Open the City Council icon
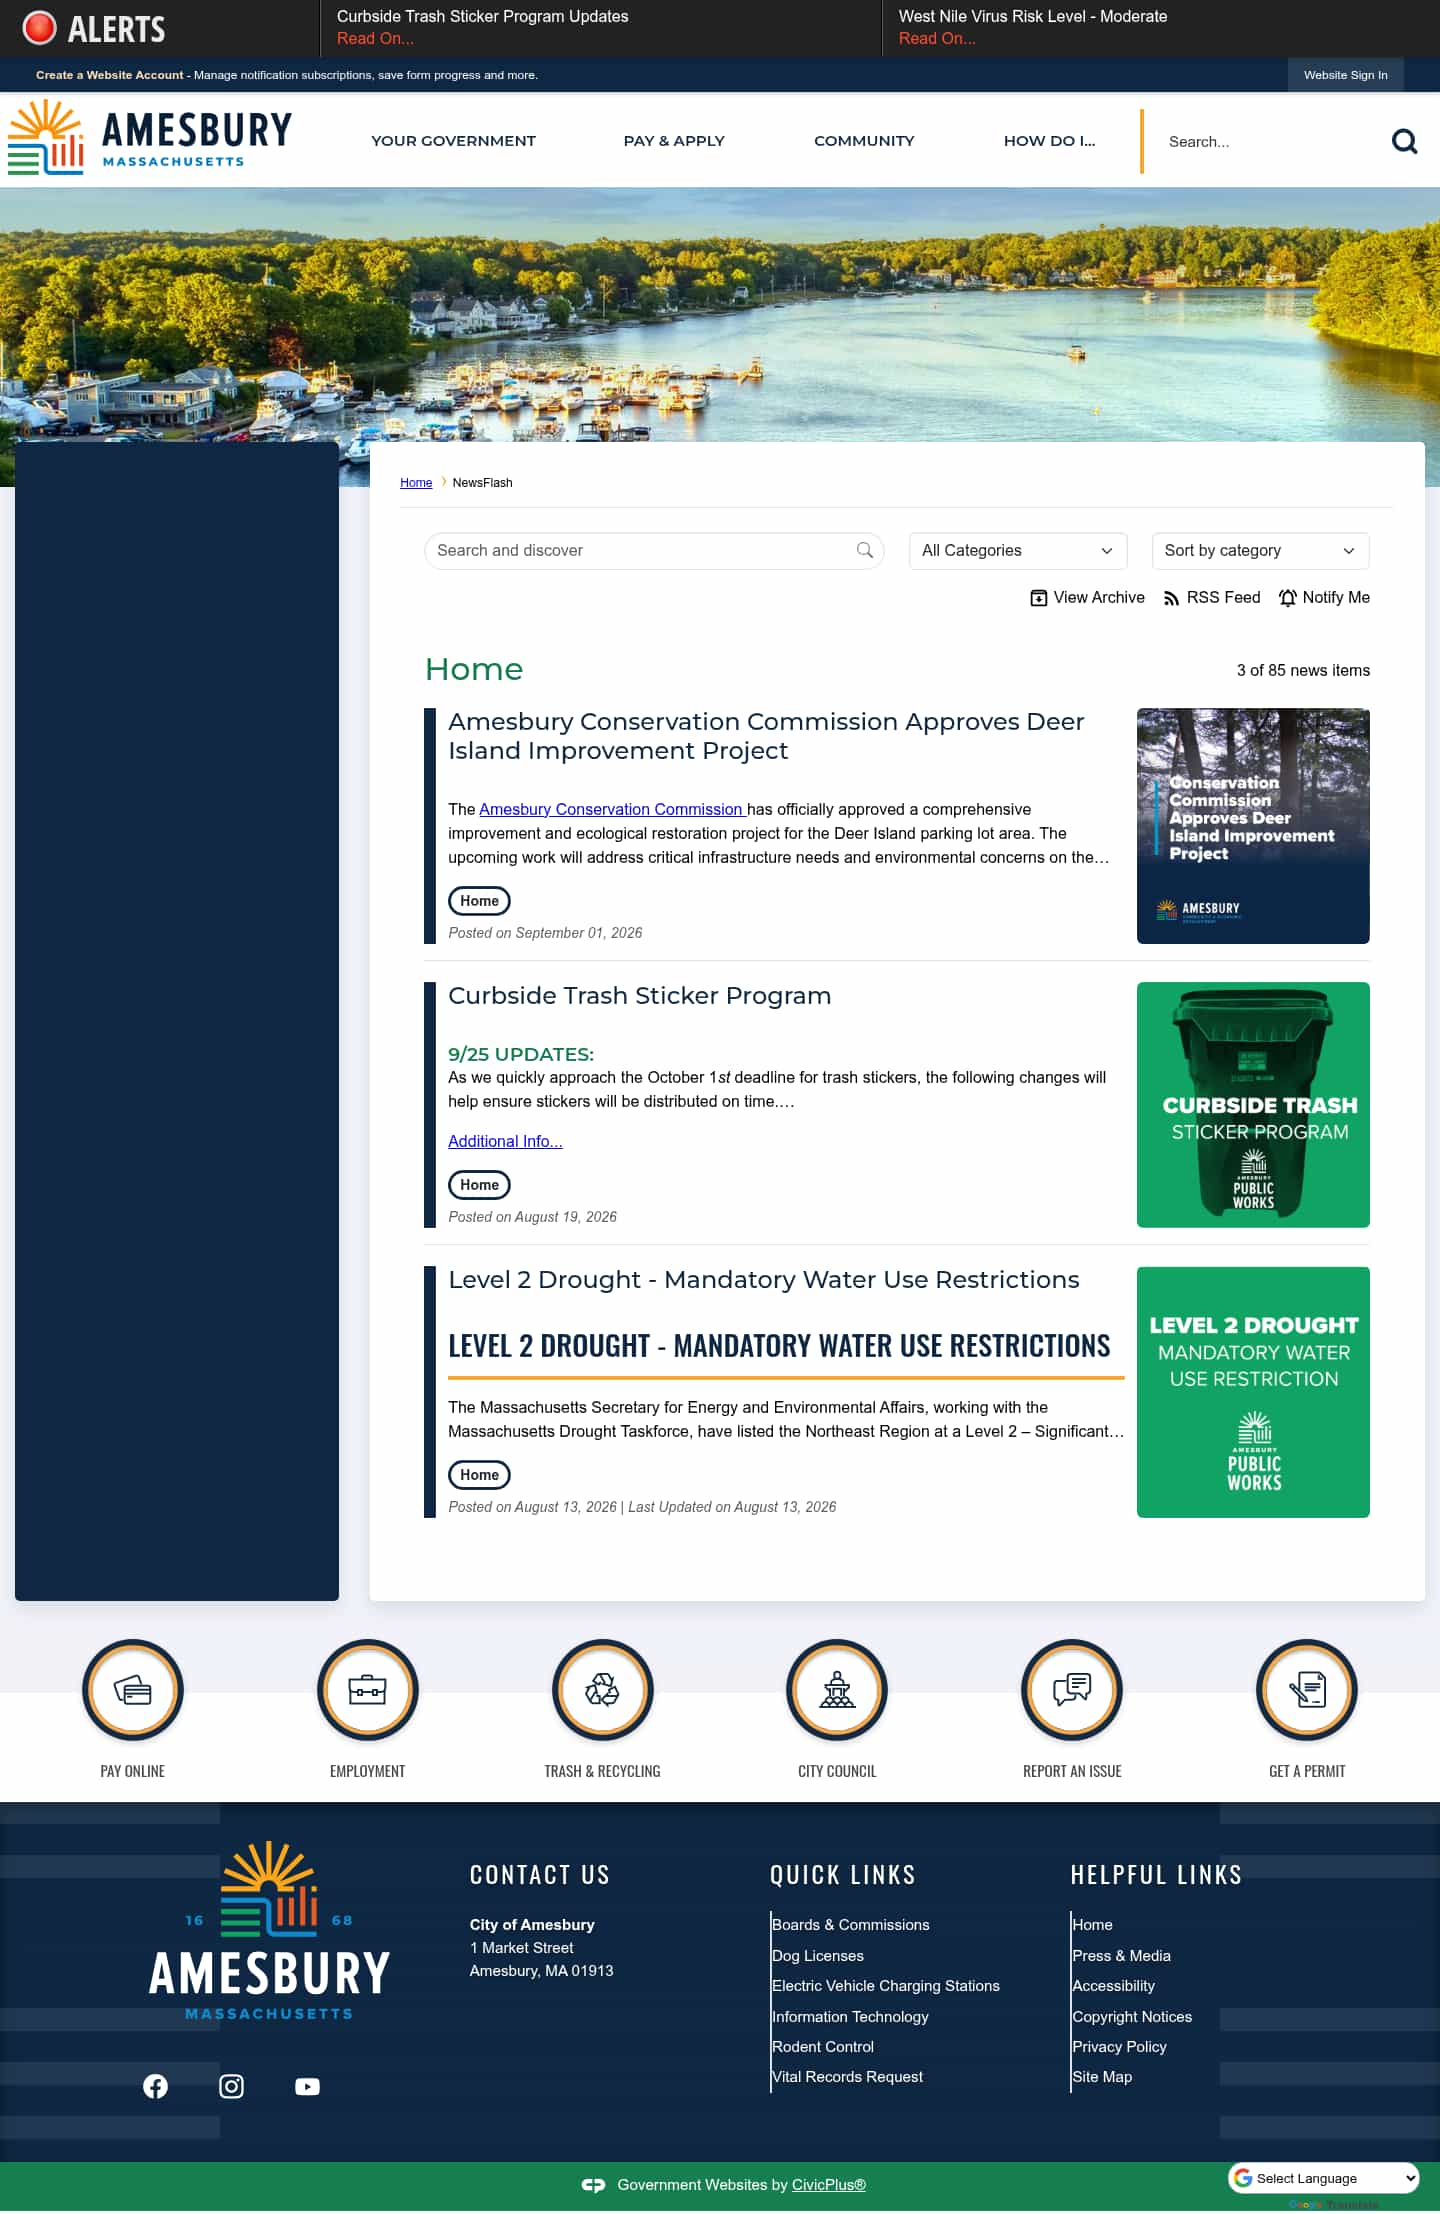The image size is (1440, 2214). [x=837, y=1690]
